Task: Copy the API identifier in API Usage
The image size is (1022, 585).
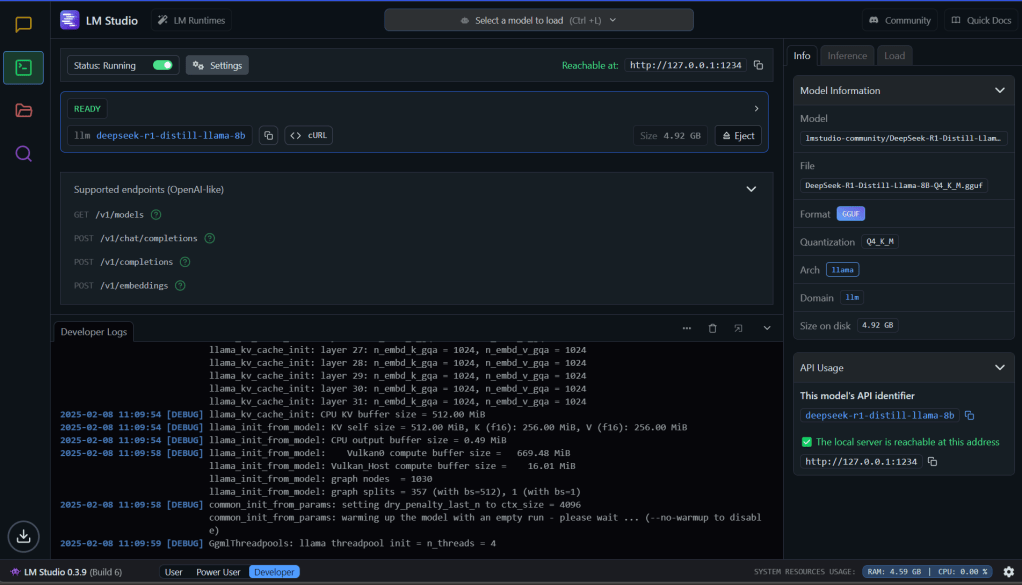Action: tap(969, 415)
